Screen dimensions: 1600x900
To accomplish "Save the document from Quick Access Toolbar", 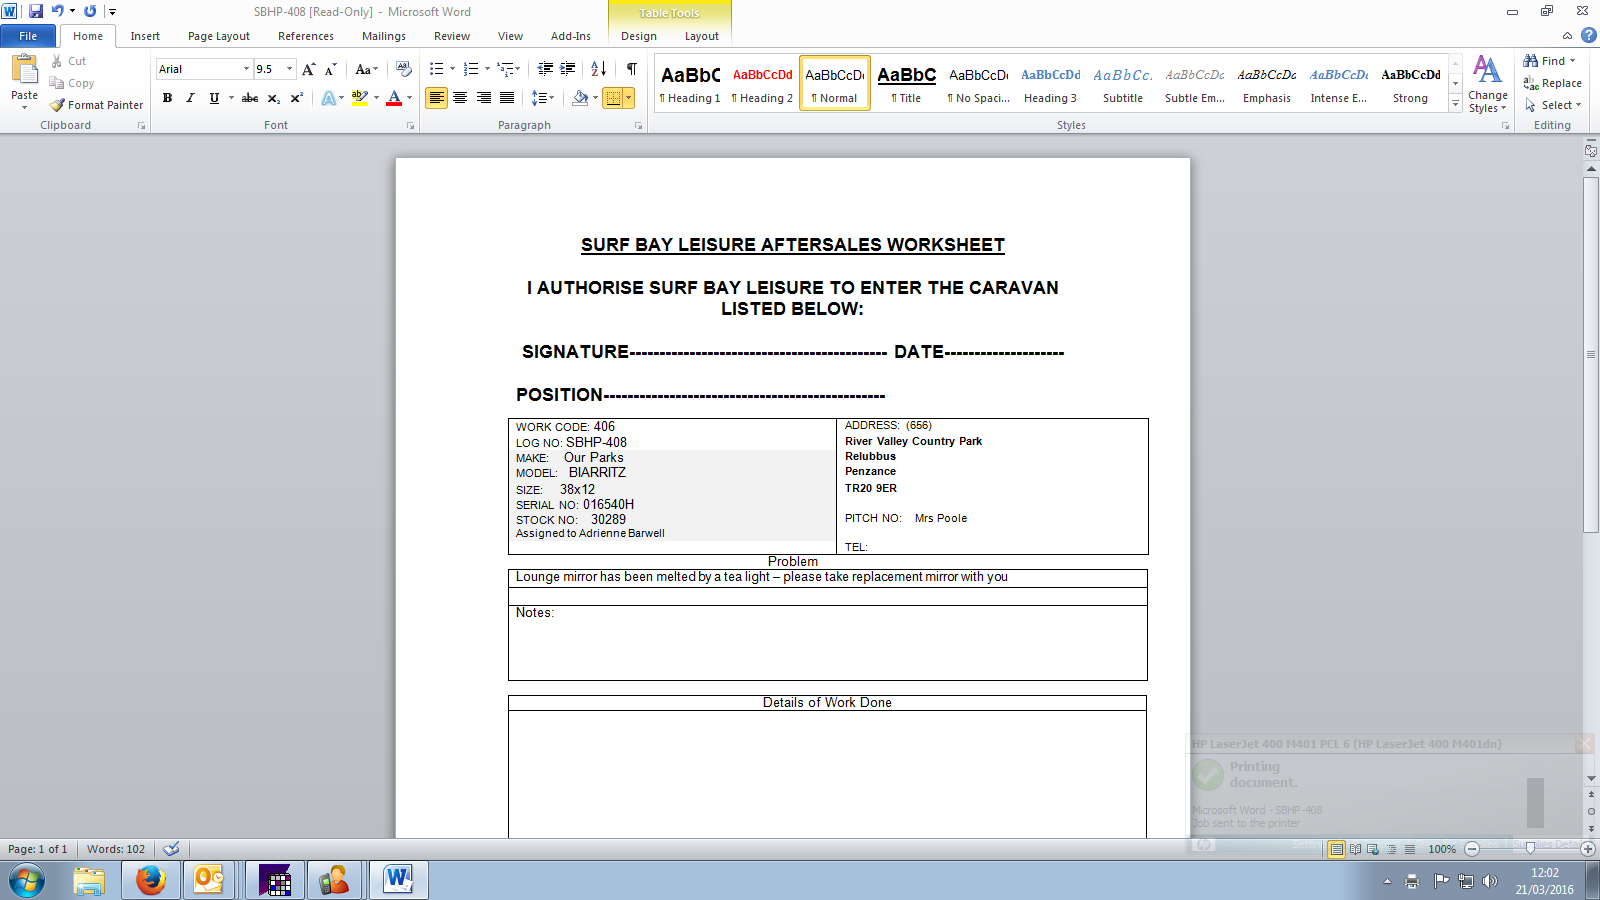I will [36, 11].
